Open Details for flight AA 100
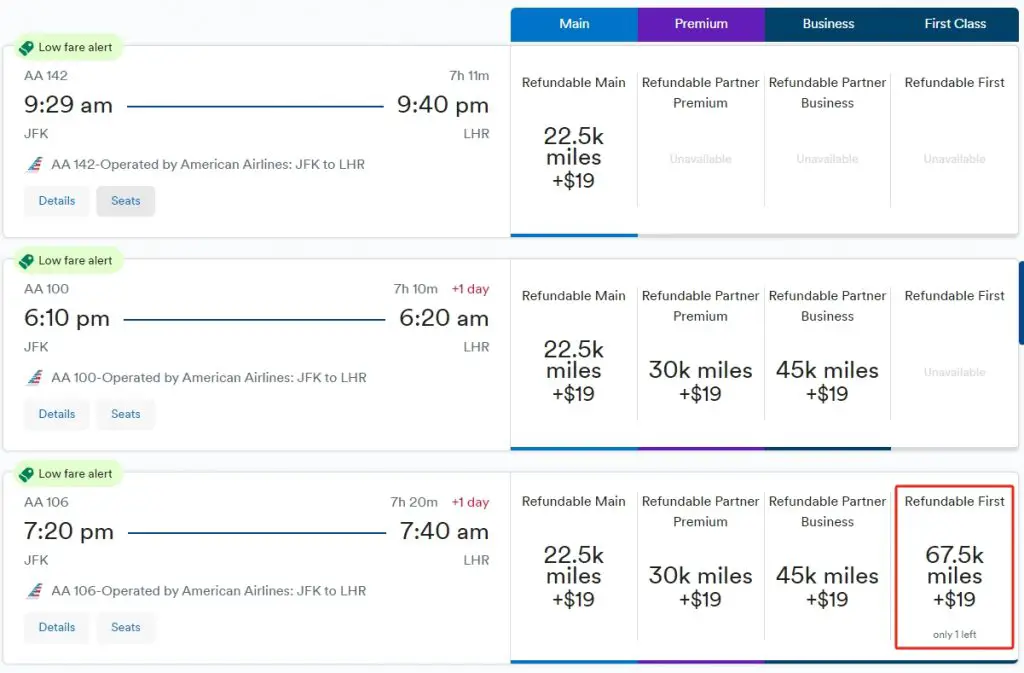This screenshot has height=673, width=1024. pyautogui.click(x=56, y=414)
